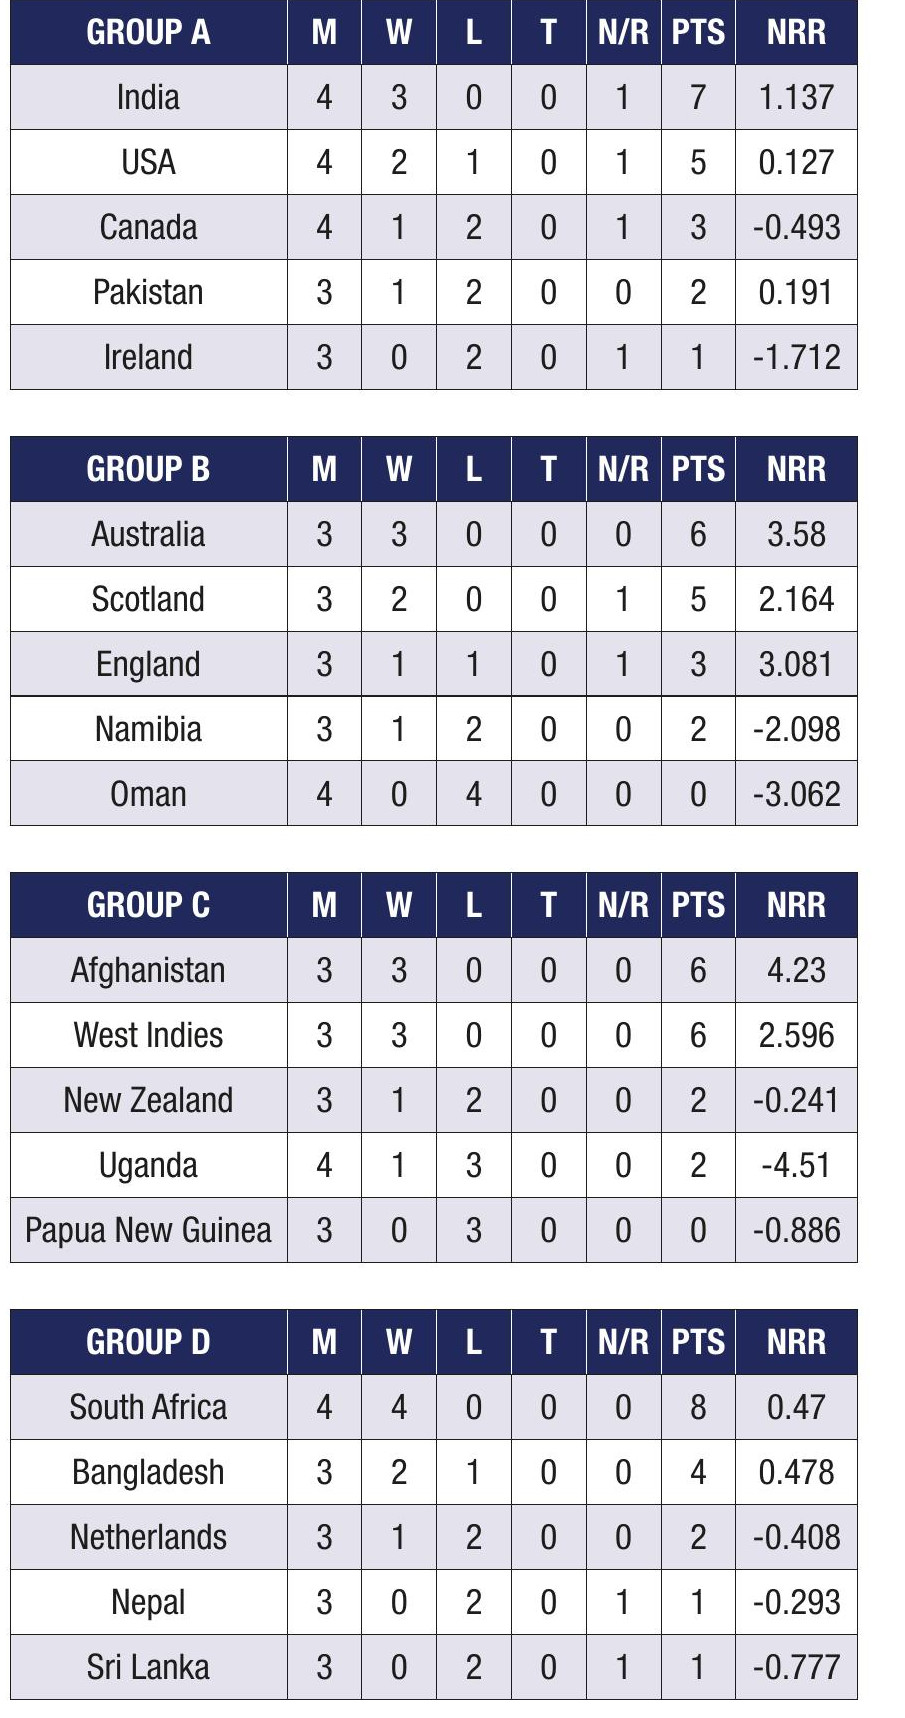Select the Oman team name

tap(148, 794)
